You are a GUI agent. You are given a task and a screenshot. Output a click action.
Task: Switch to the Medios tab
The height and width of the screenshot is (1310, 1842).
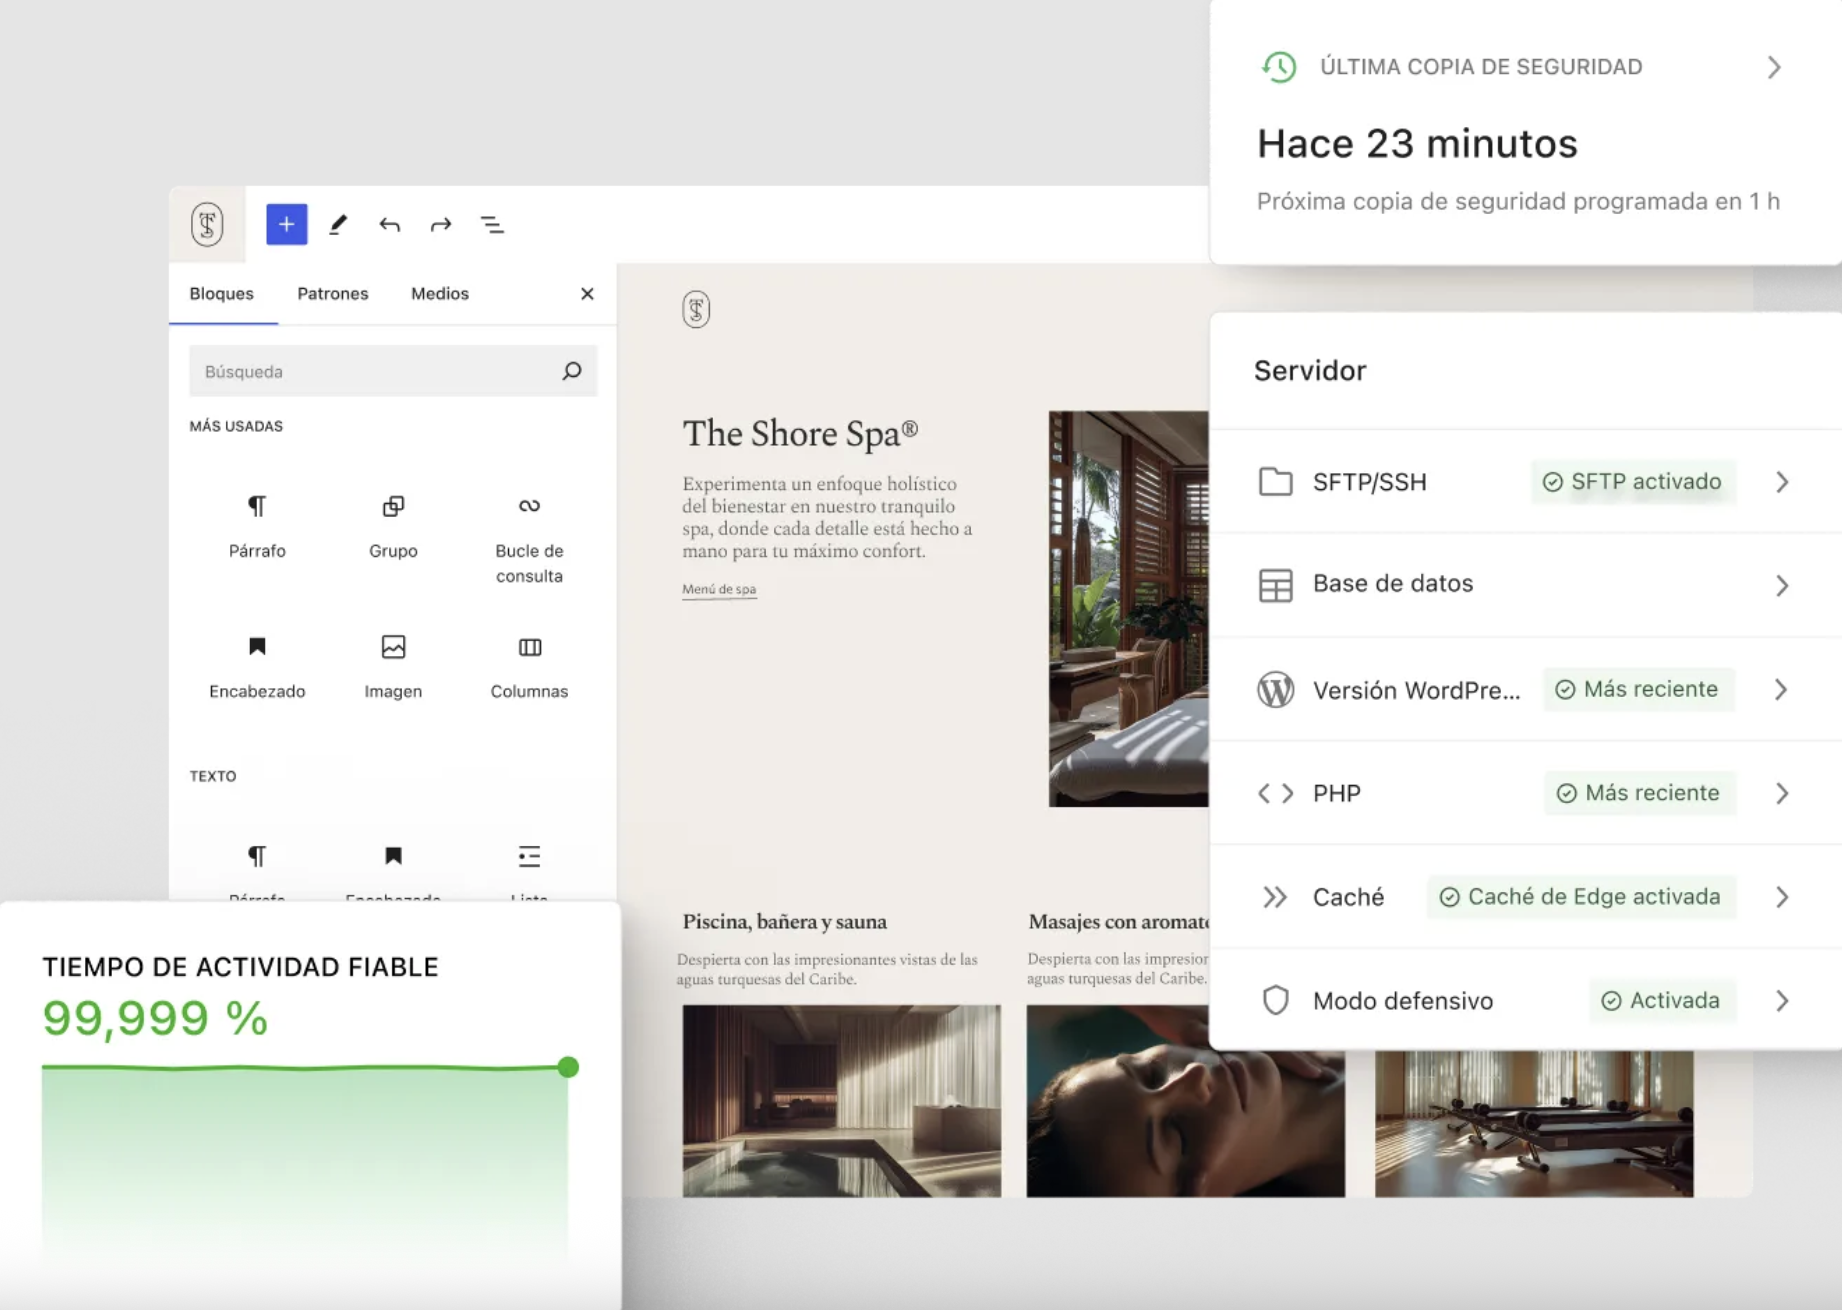[439, 293]
